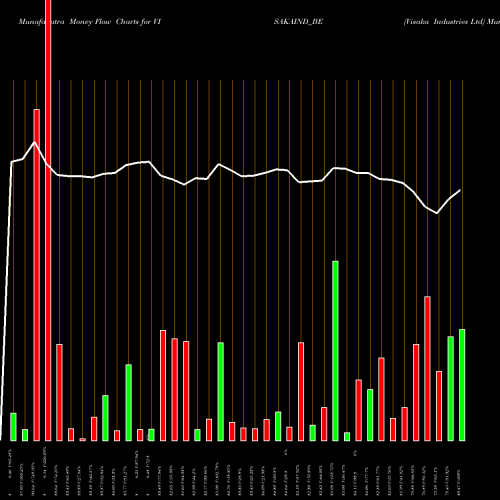Click the "Munafasutra Money Flow Charts" title text
Viewport: 500px width, 500px height.
tap(80, 22)
